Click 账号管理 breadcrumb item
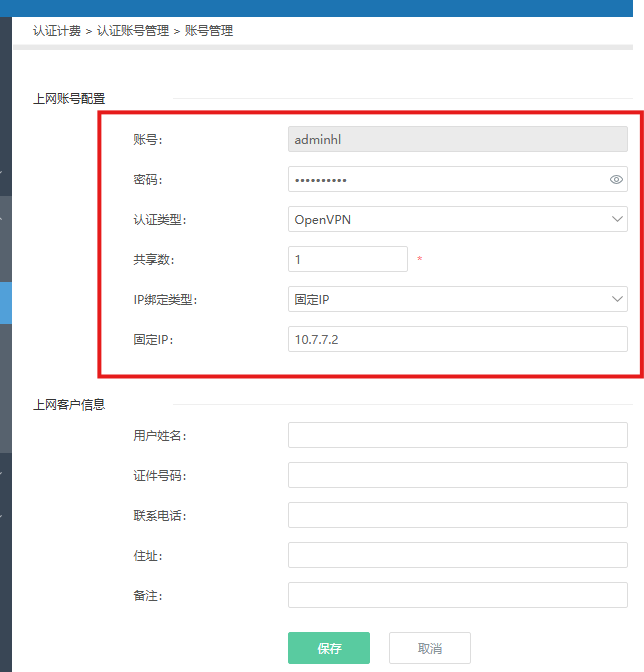 click(x=209, y=31)
